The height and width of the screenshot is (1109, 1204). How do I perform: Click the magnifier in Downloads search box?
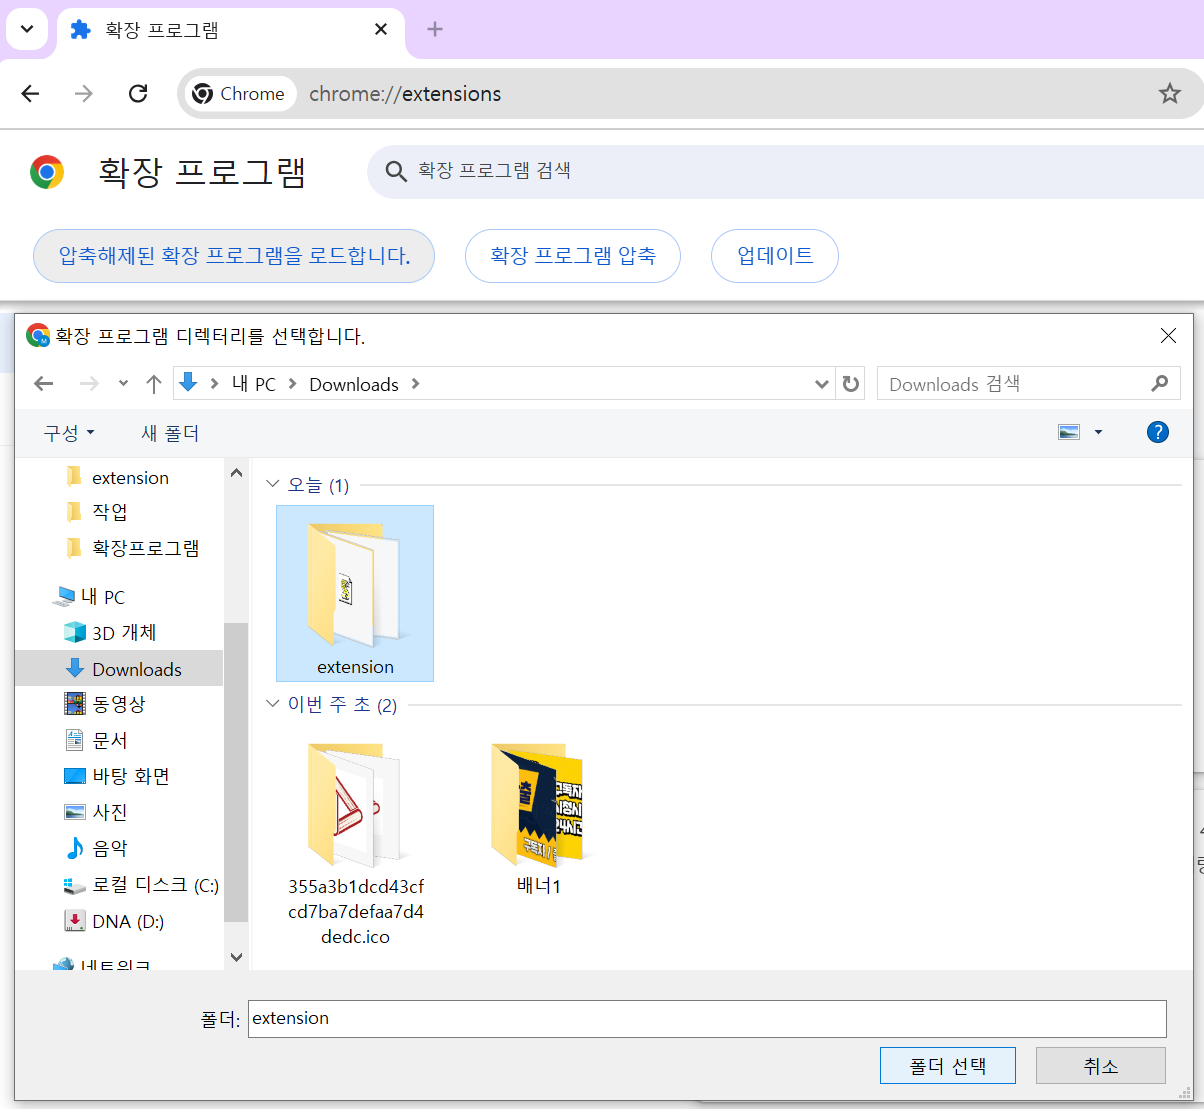click(1159, 383)
